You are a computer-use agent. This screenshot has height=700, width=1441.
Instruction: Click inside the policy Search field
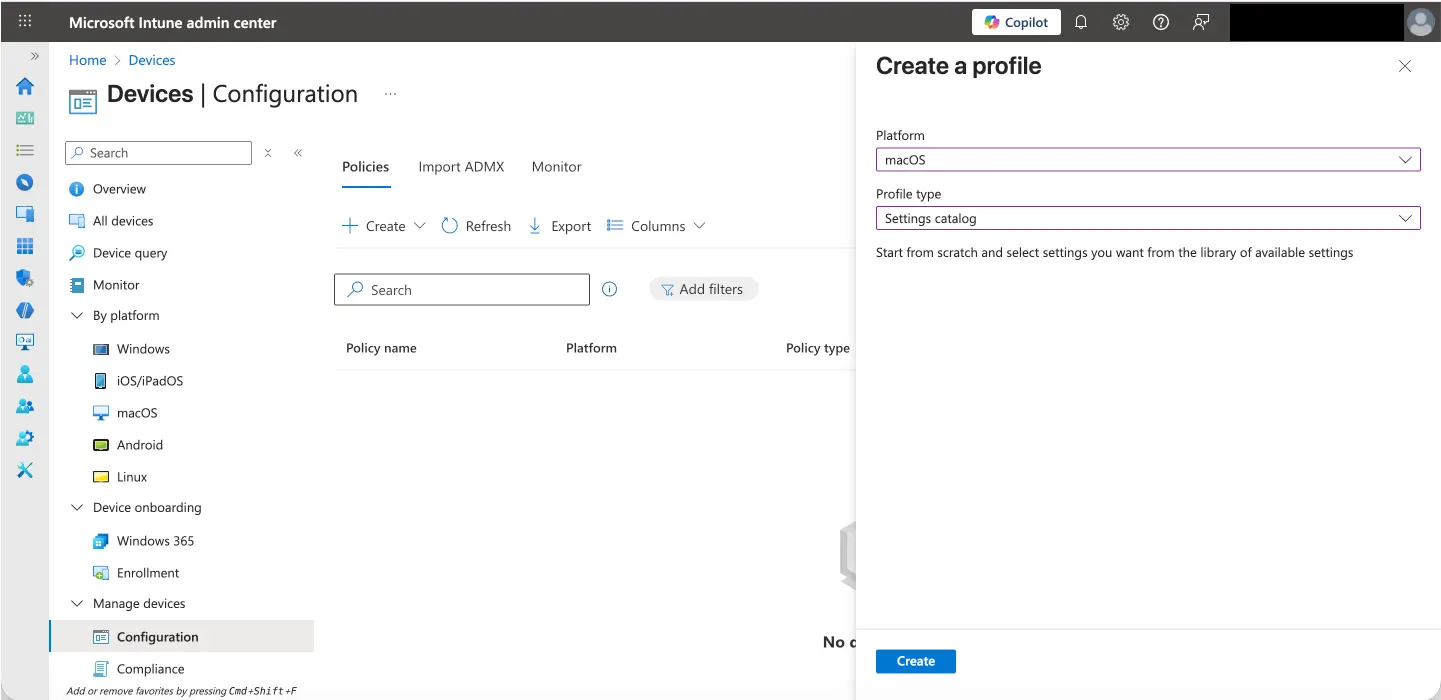tap(460, 289)
